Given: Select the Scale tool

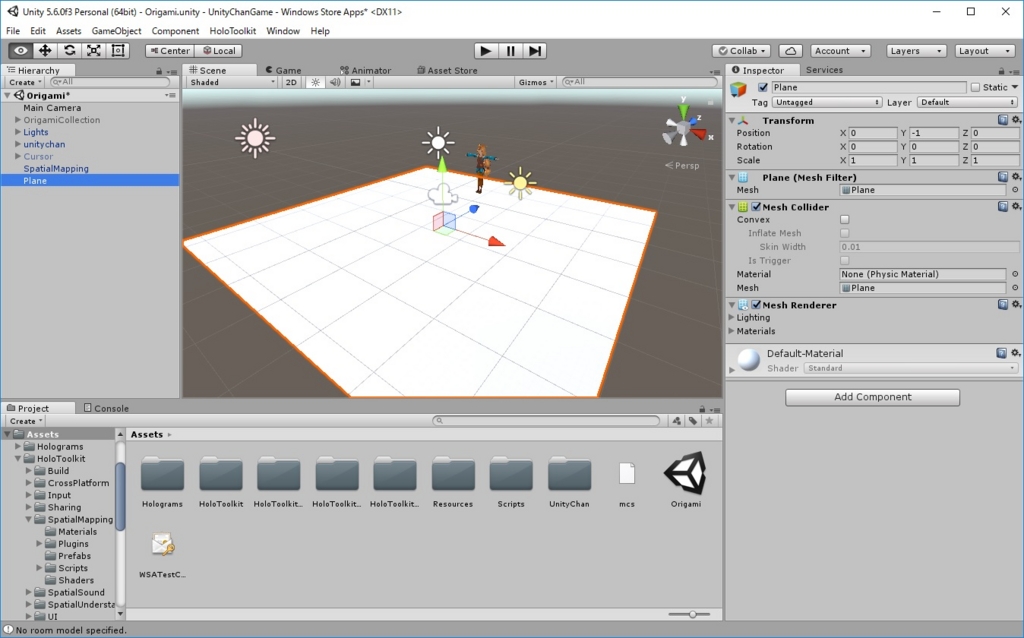Looking at the screenshot, I should (x=93, y=50).
